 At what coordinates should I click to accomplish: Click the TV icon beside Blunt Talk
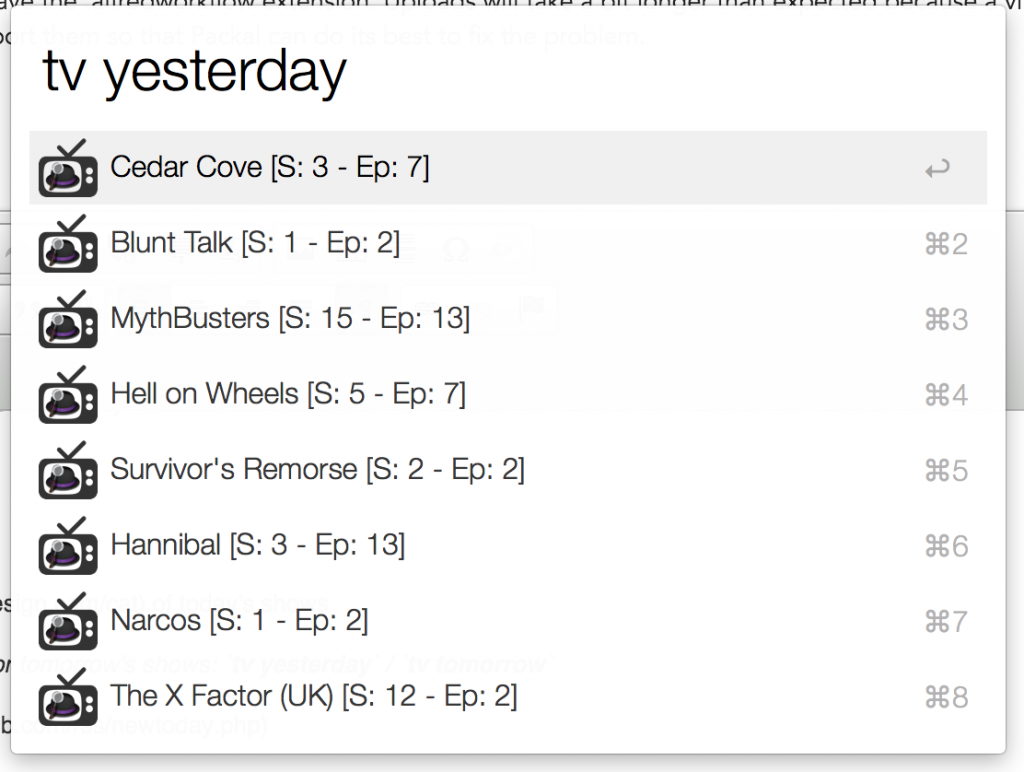click(x=68, y=244)
